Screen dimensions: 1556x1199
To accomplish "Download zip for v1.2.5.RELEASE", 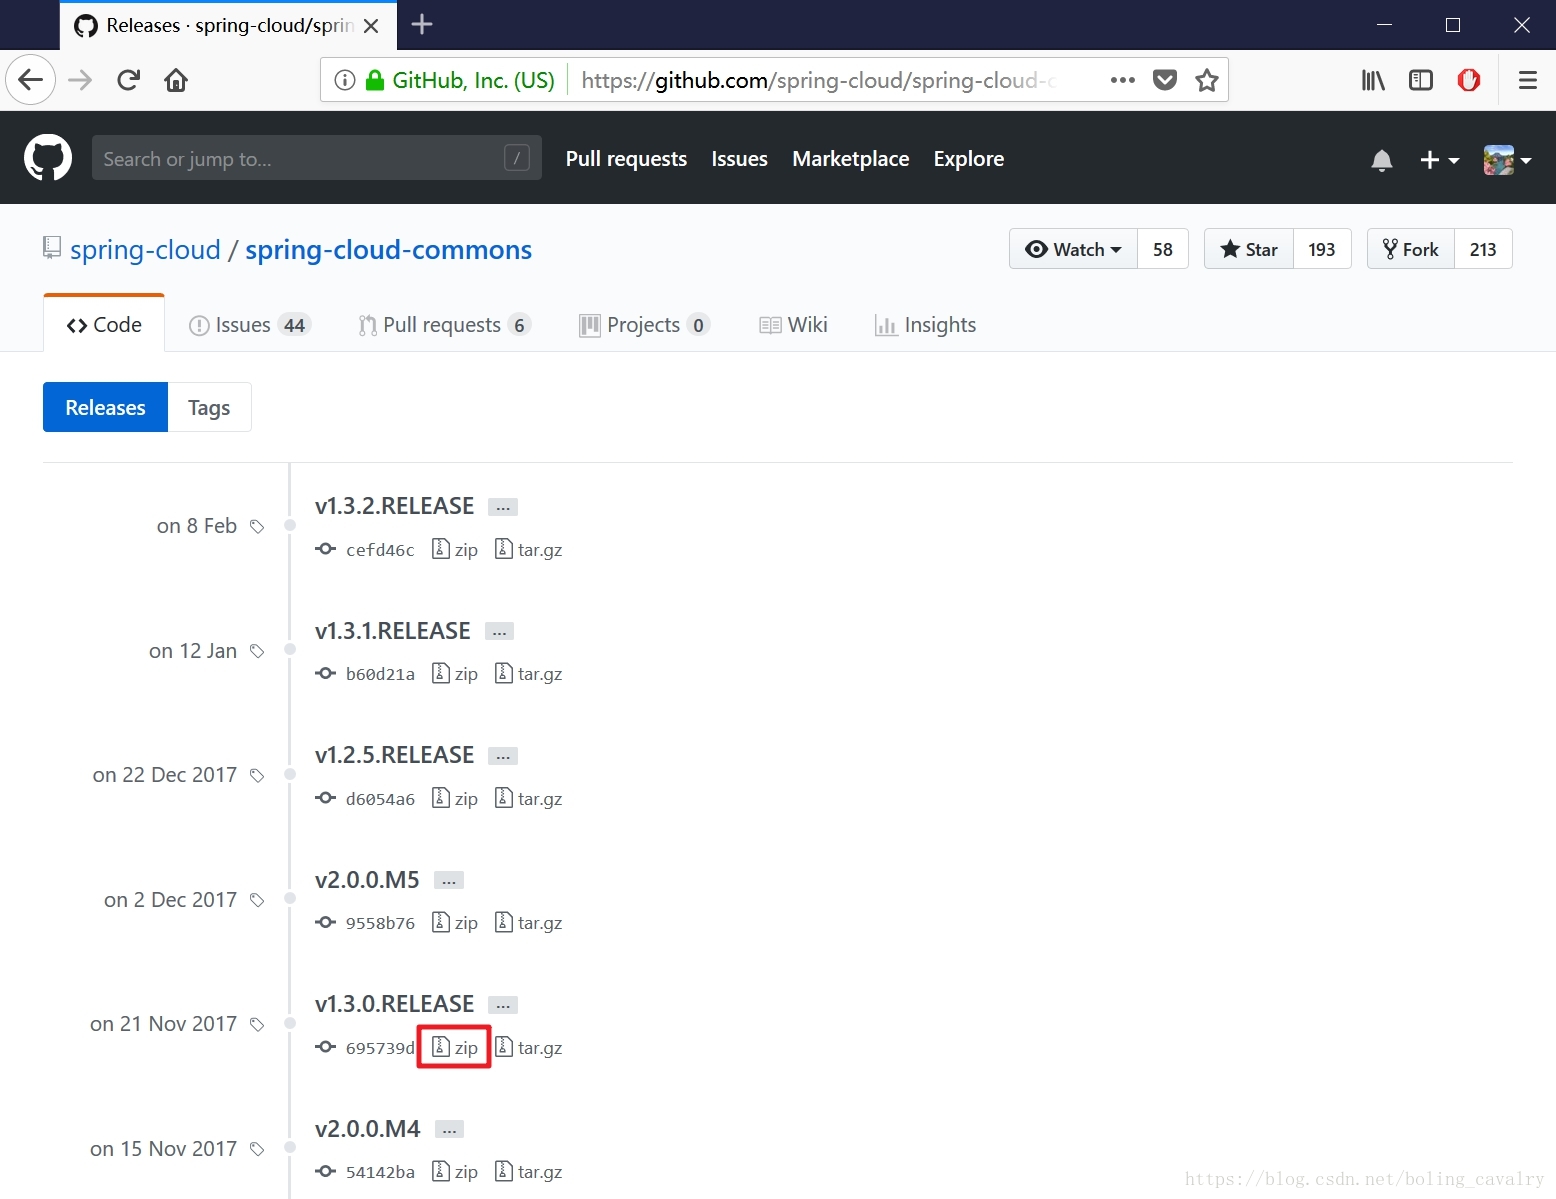I will [455, 798].
